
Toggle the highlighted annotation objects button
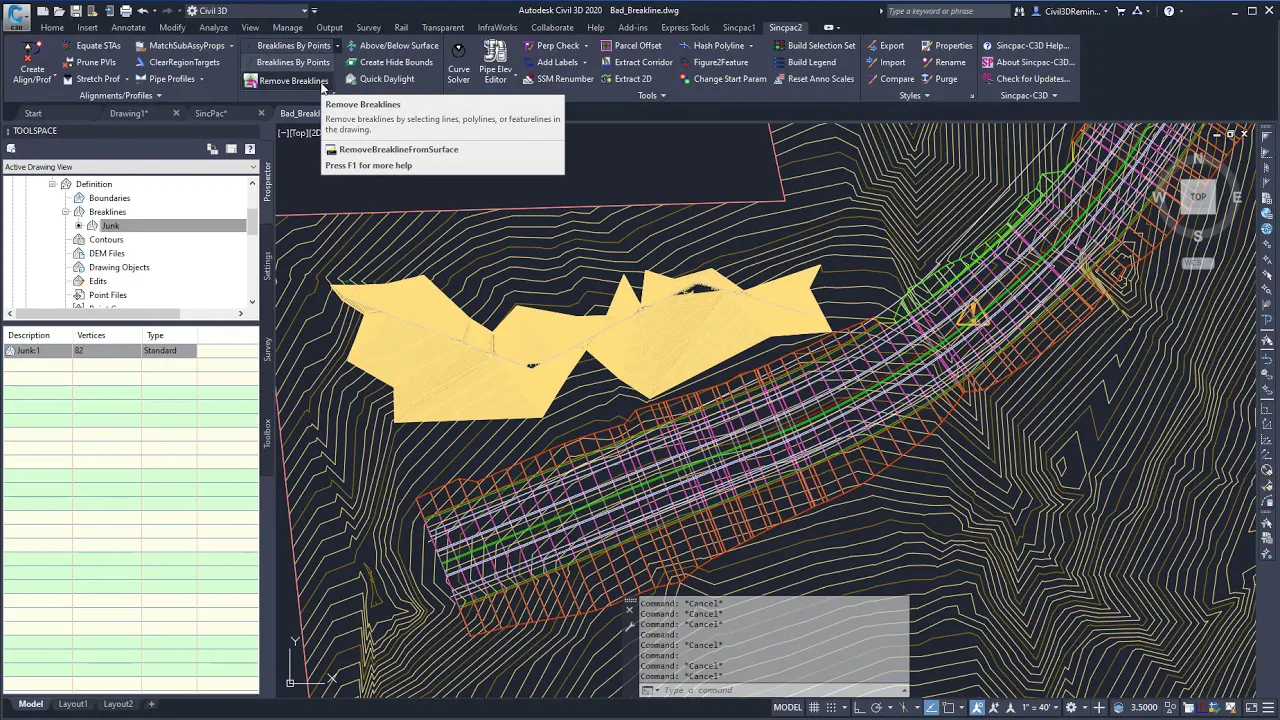tap(978, 707)
